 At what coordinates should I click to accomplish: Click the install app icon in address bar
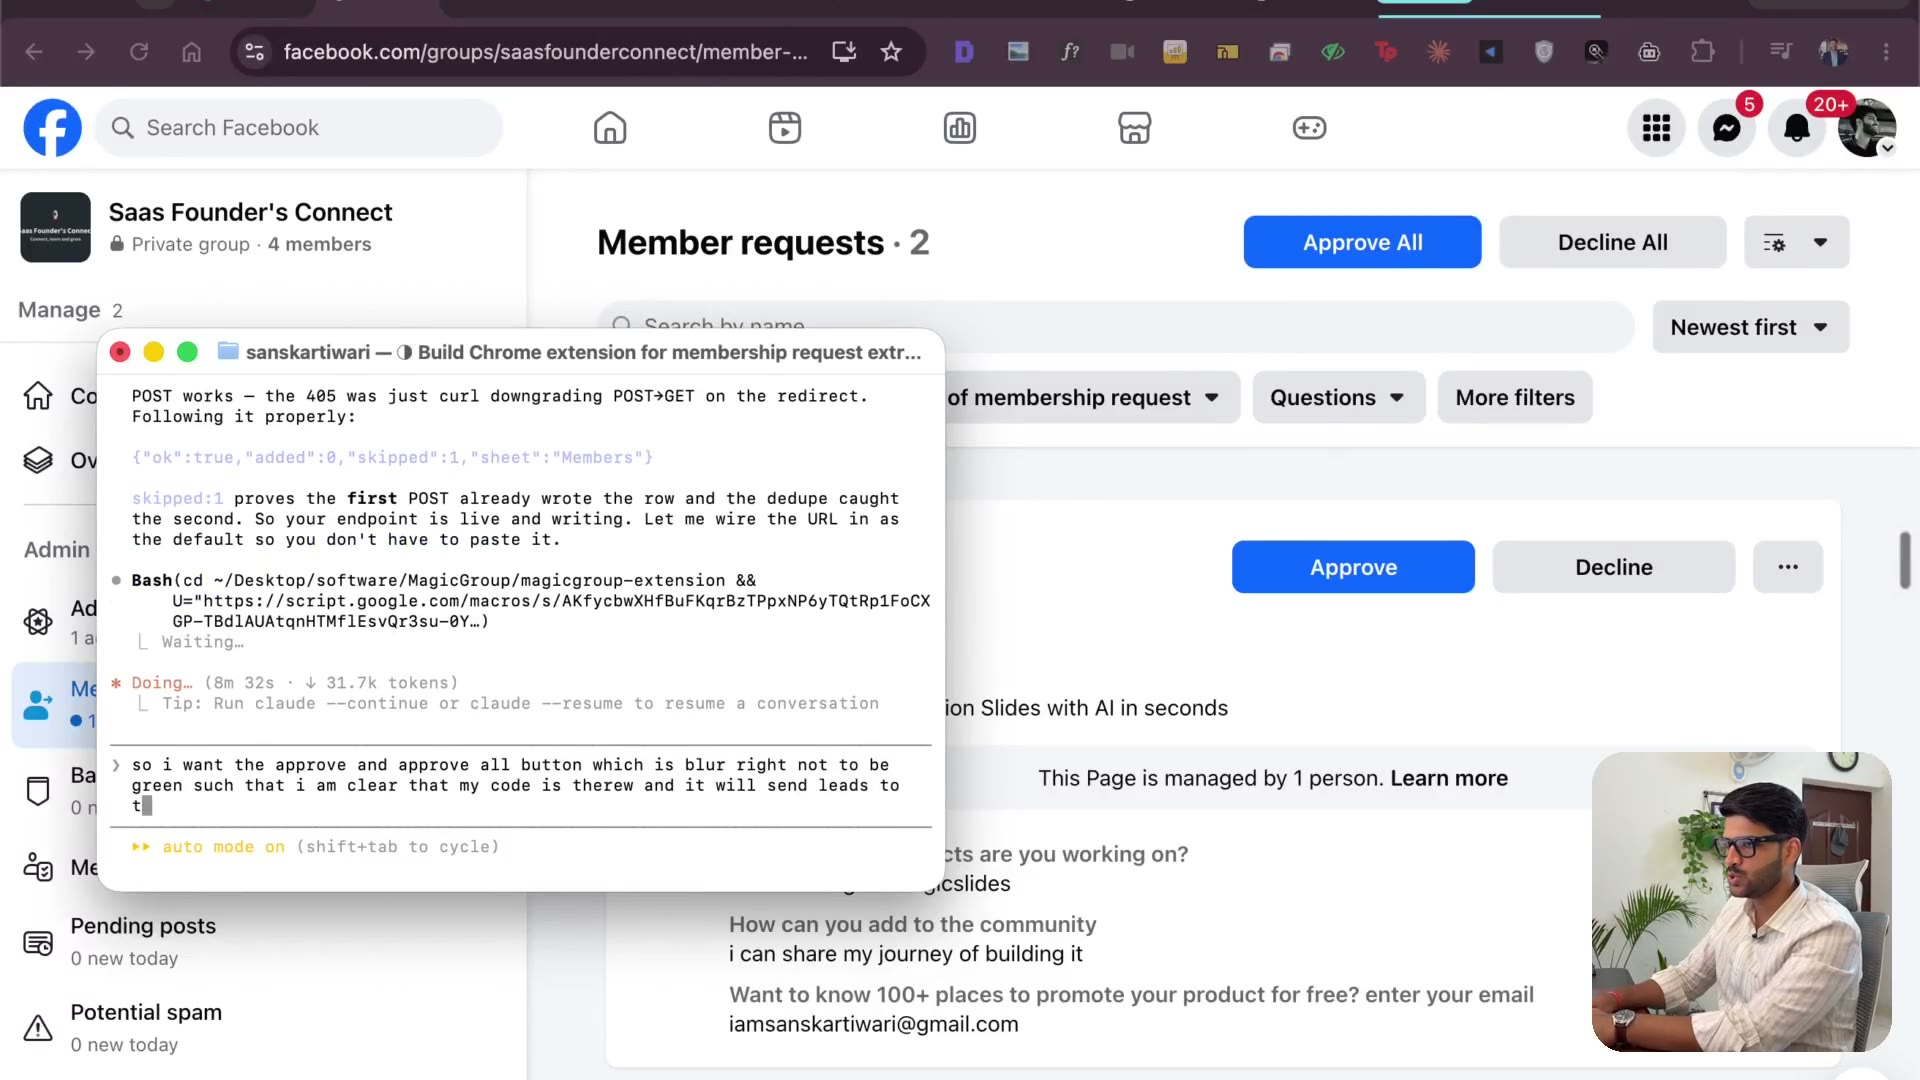click(844, 52)
